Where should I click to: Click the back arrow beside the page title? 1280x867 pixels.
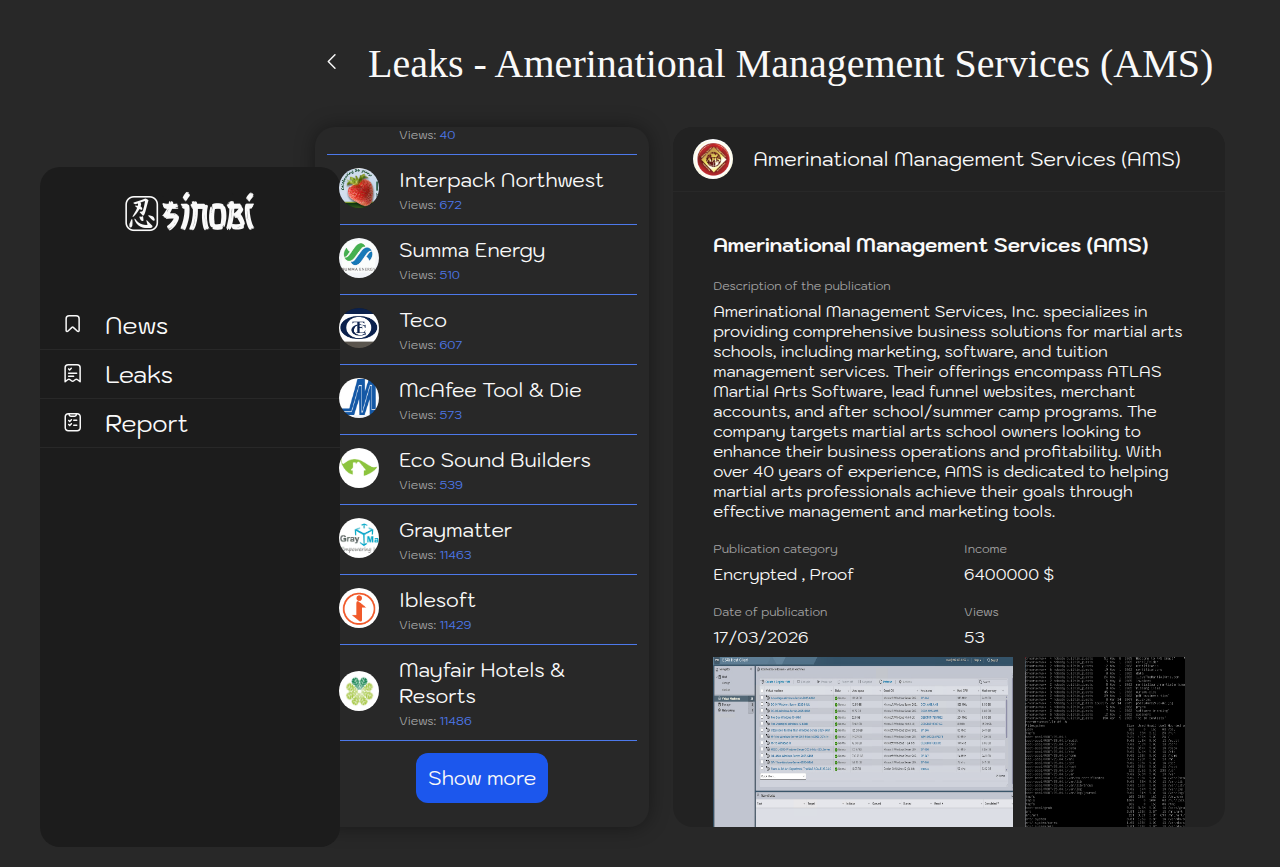(x=332, y=62)
